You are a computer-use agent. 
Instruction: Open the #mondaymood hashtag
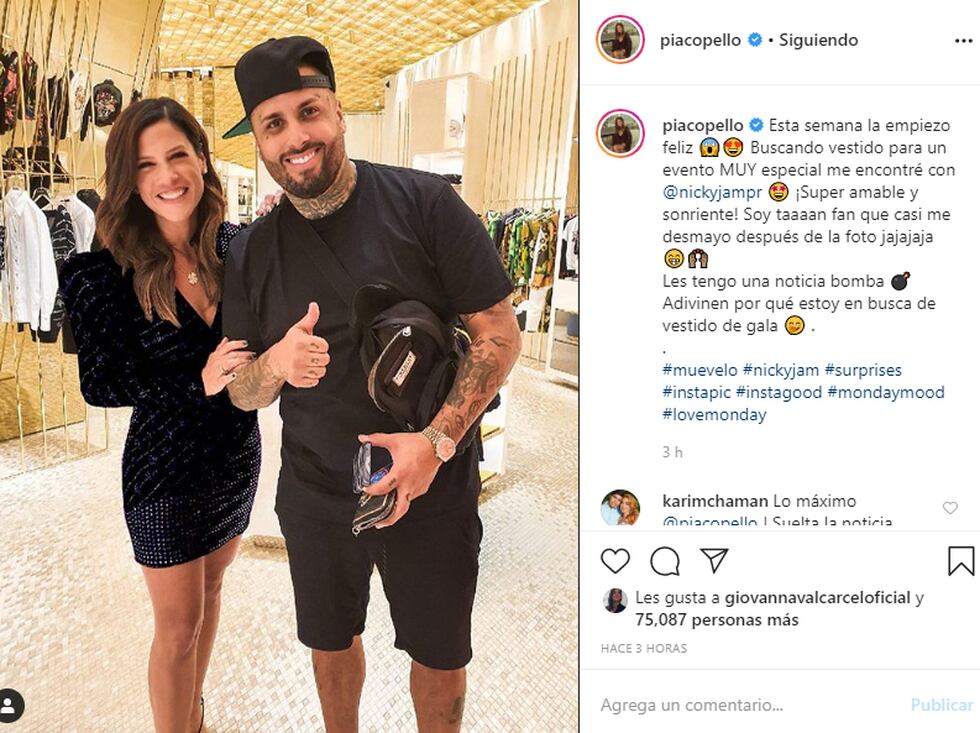tap(886, 392)
